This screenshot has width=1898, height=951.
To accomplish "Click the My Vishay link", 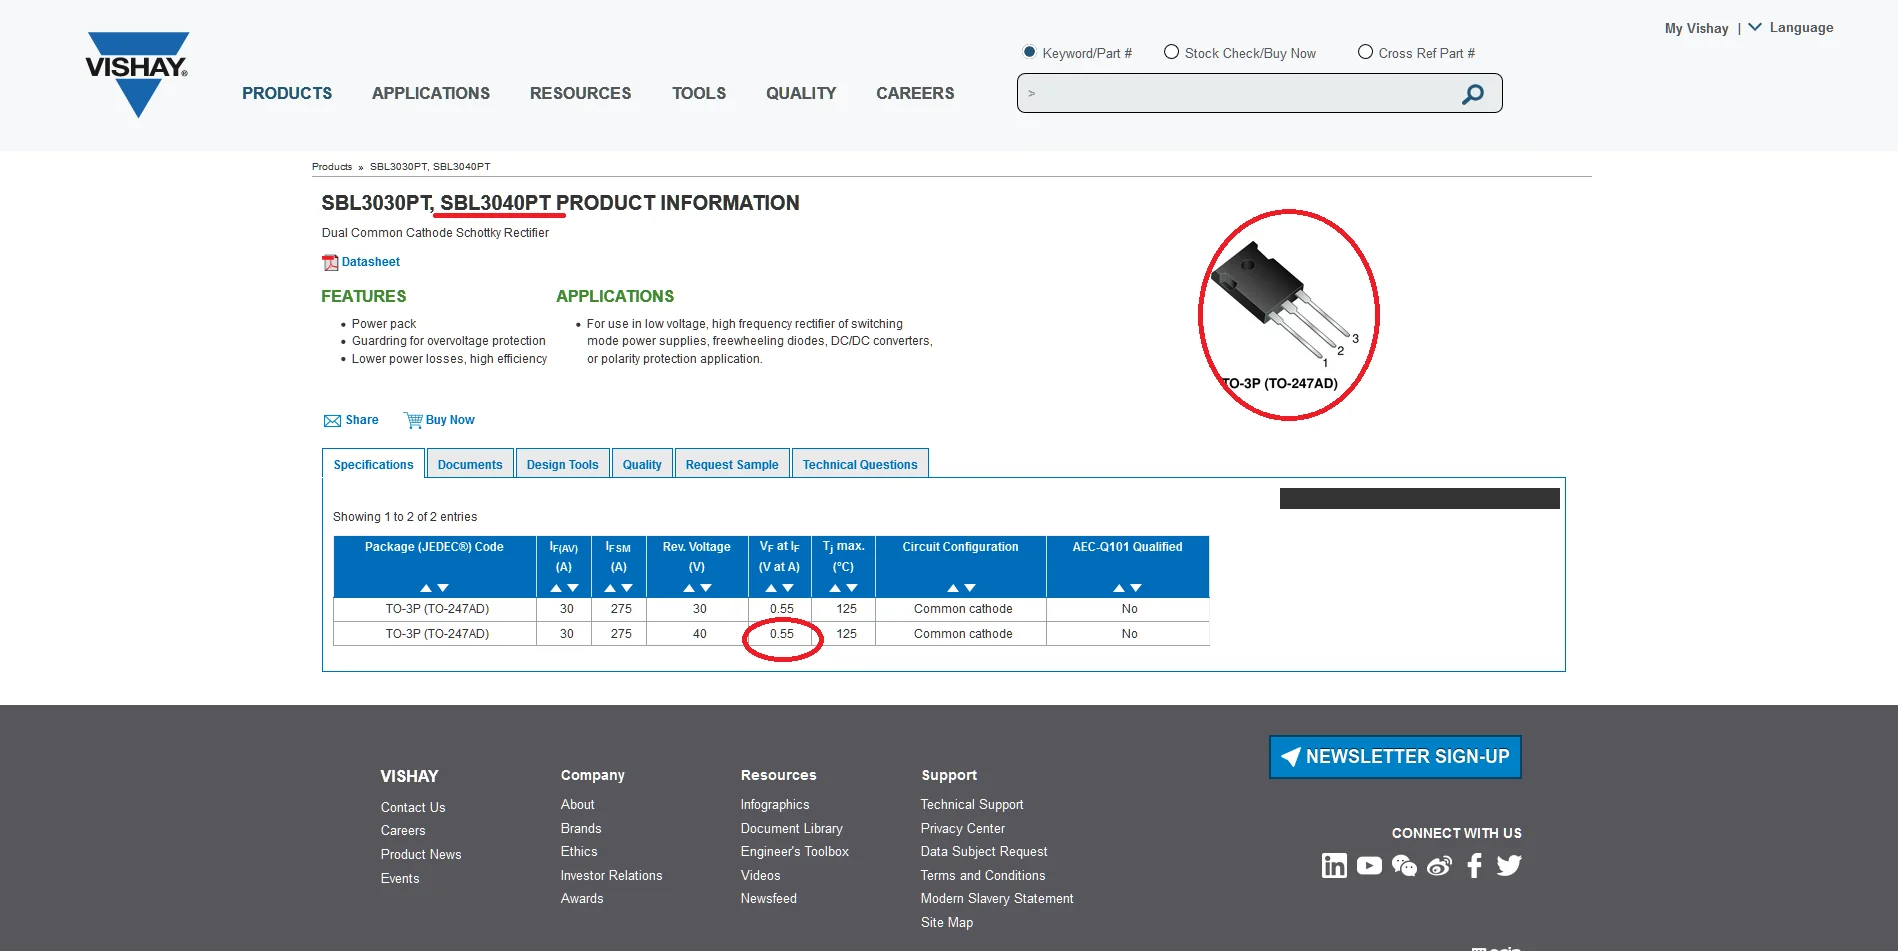I will (1696, 28).
